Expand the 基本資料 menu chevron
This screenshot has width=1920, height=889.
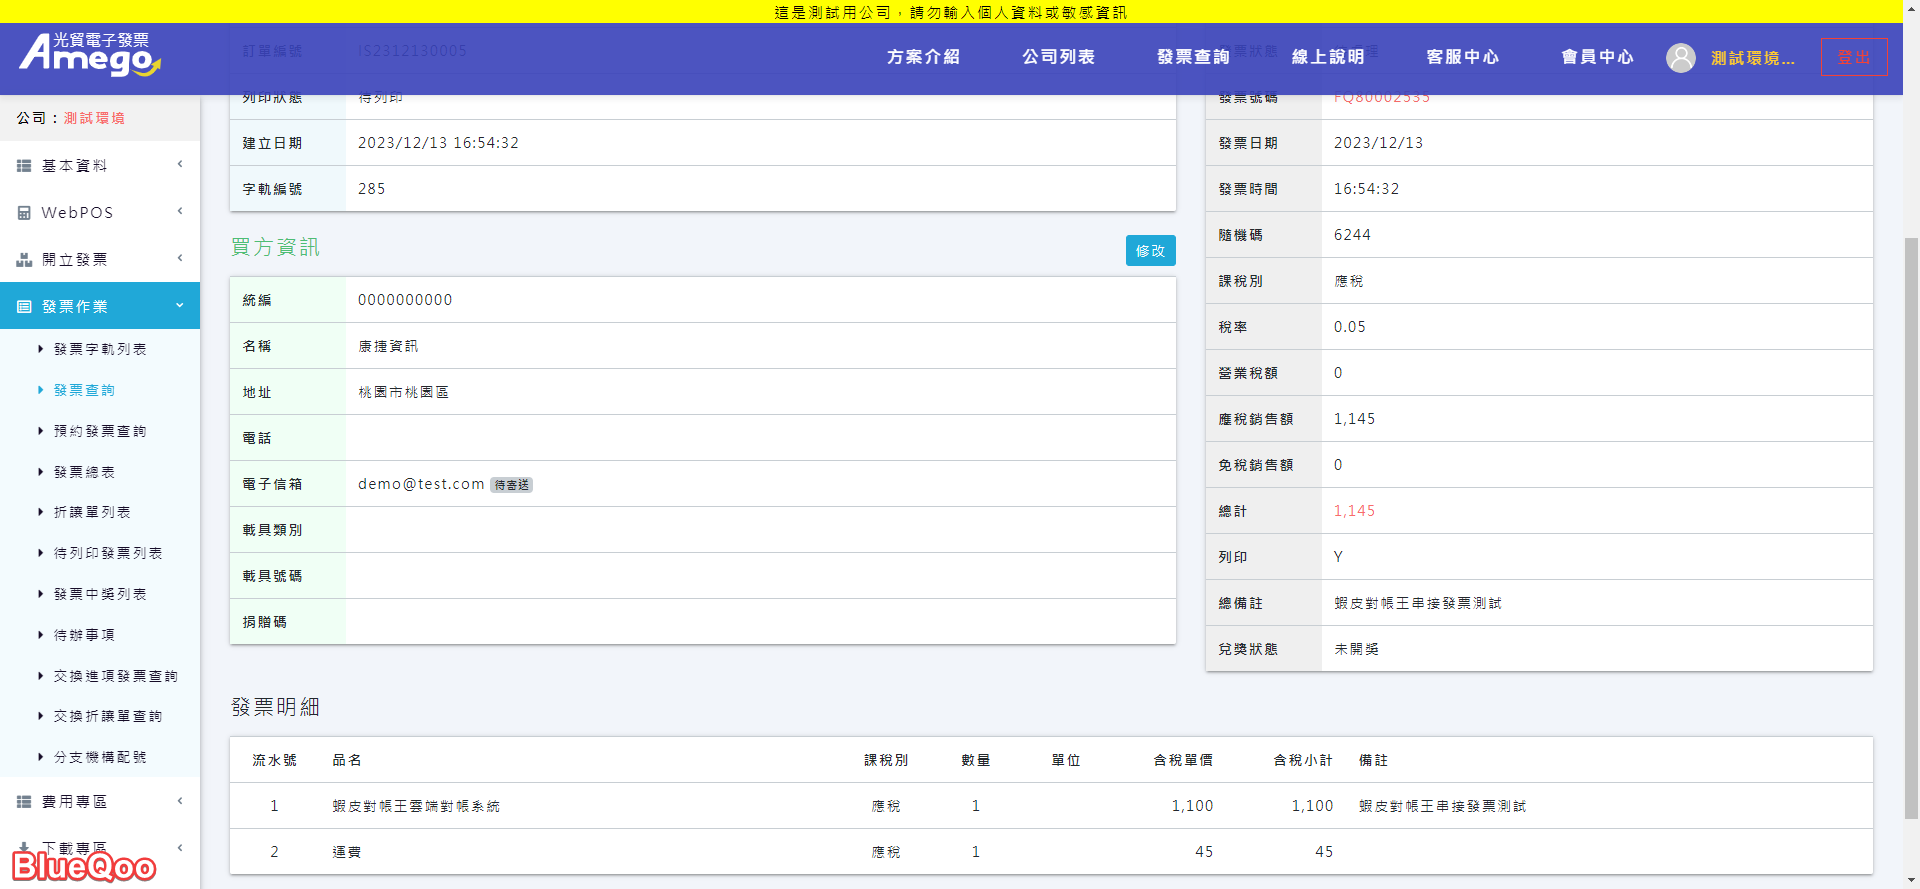pyautogui.click(x=180, y=165)
